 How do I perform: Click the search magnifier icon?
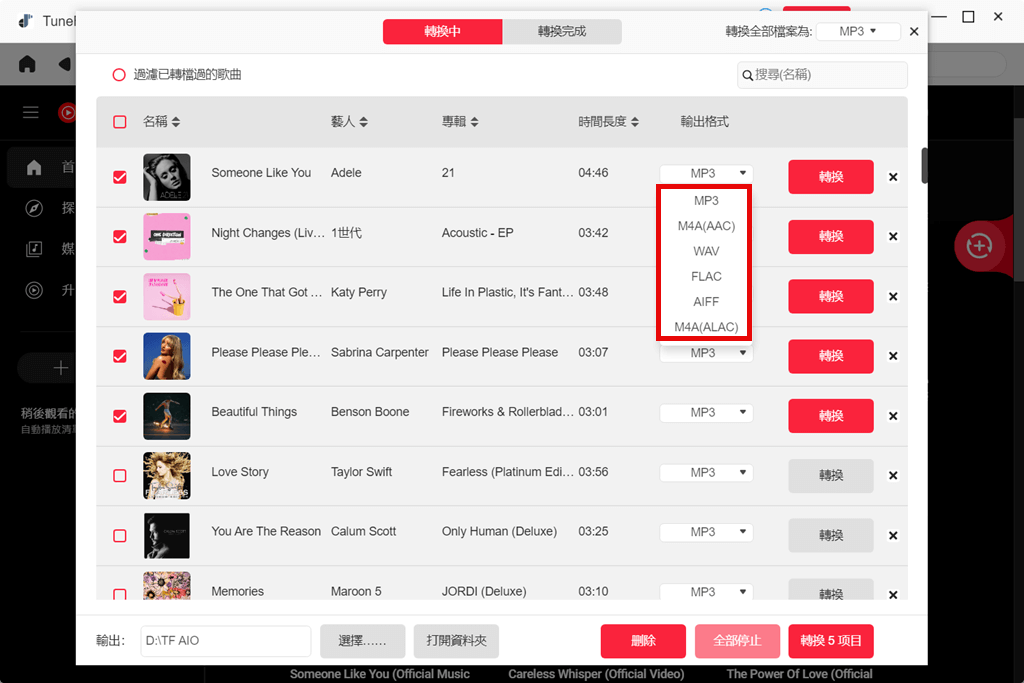pos(747,75)
